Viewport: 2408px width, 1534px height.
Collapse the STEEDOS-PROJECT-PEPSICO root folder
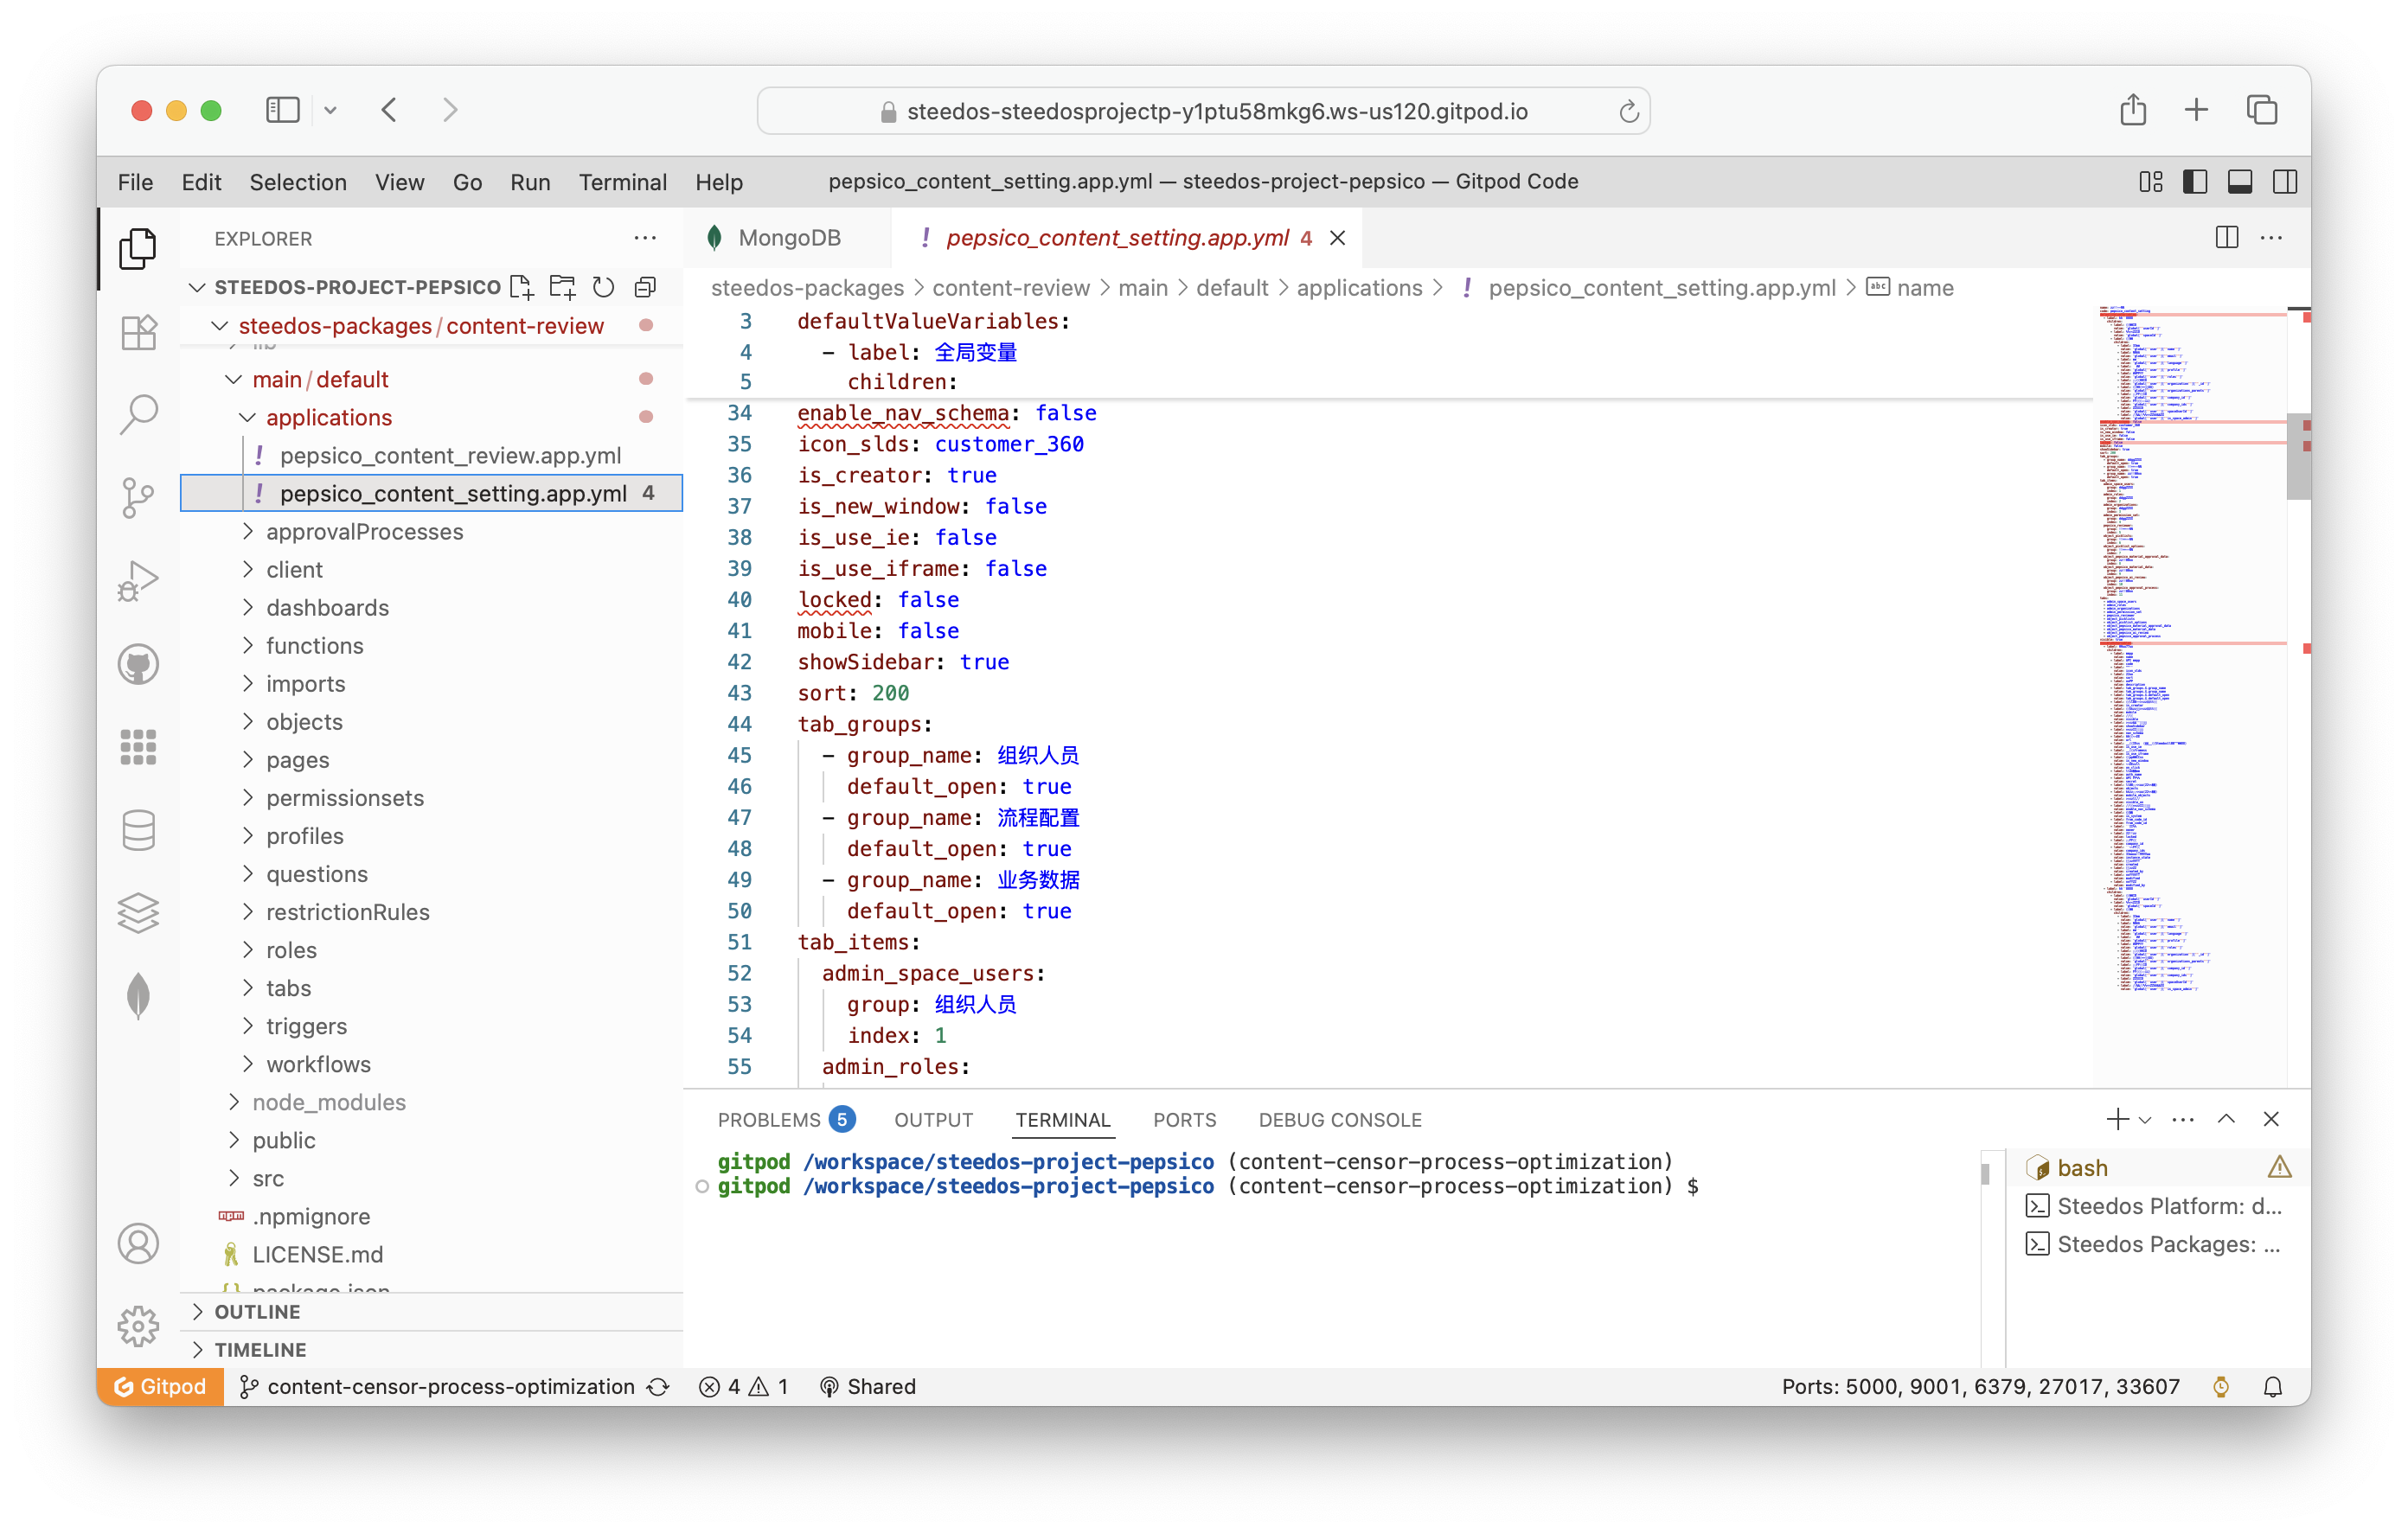(197, 287)
